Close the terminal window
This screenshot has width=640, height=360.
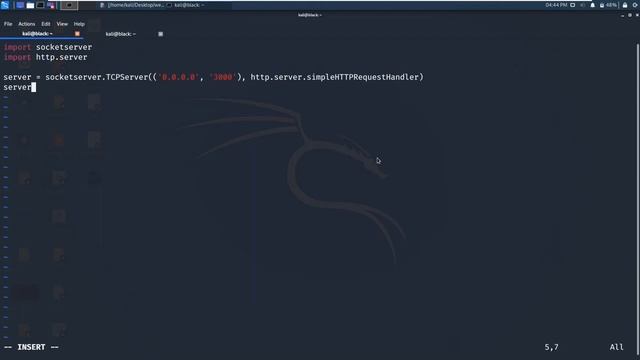click(x=637, y=15)
